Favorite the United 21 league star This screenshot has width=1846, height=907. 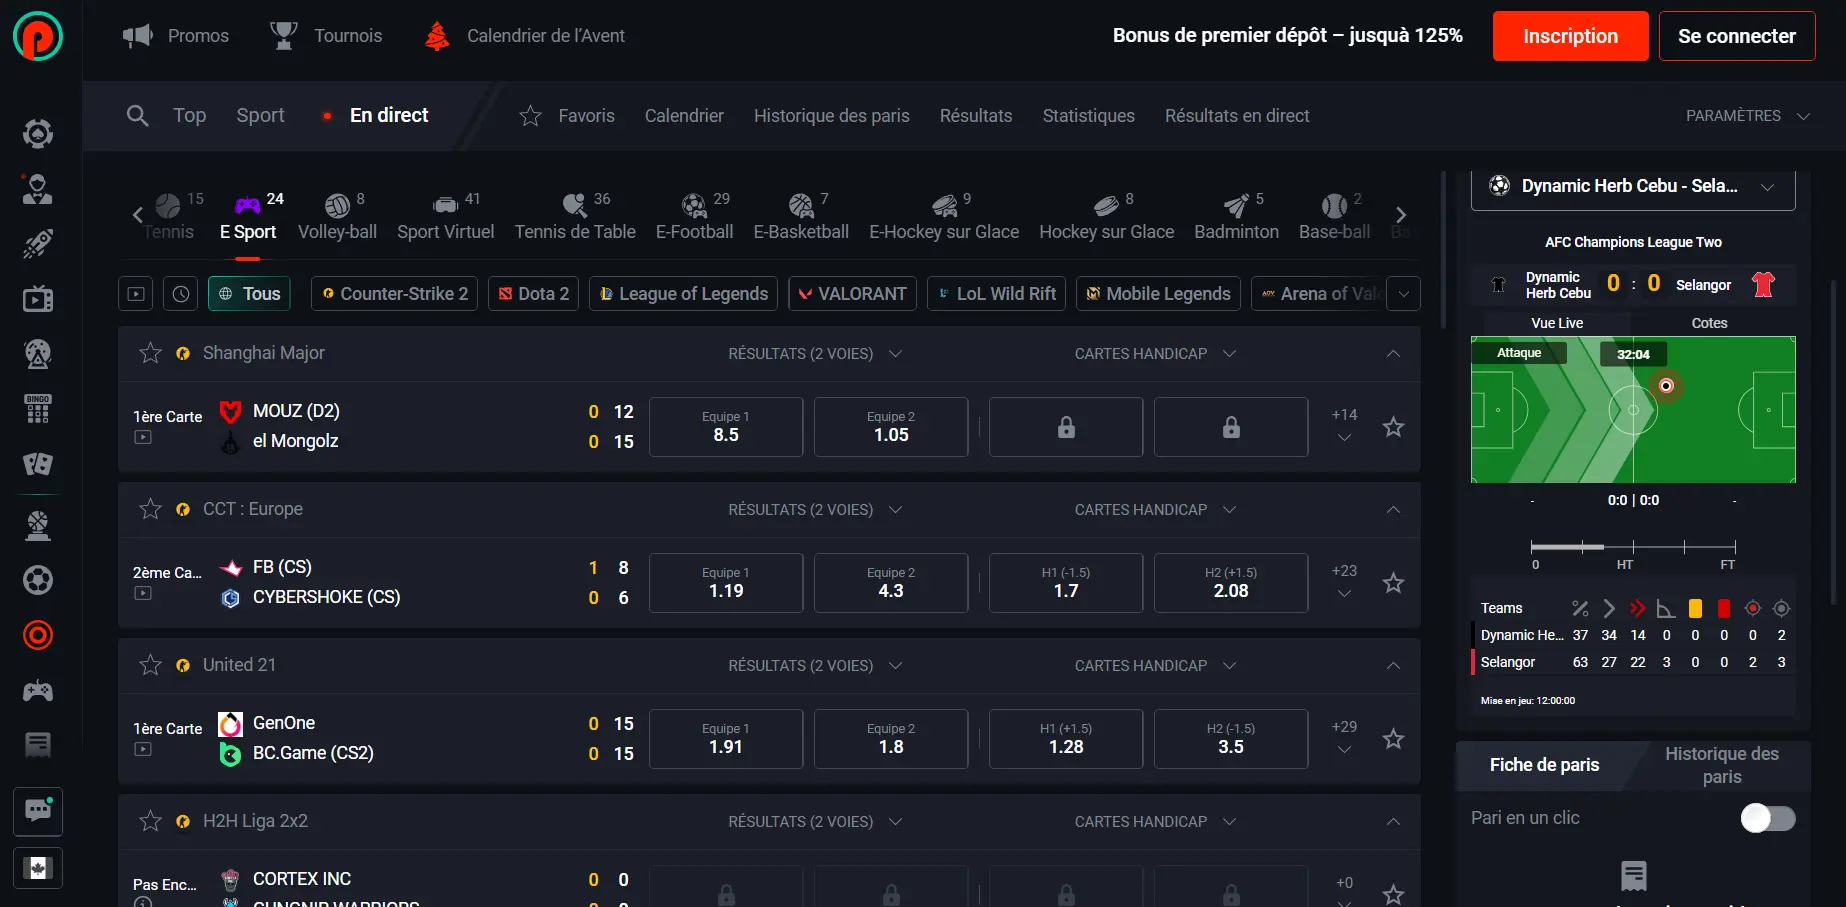150,665
